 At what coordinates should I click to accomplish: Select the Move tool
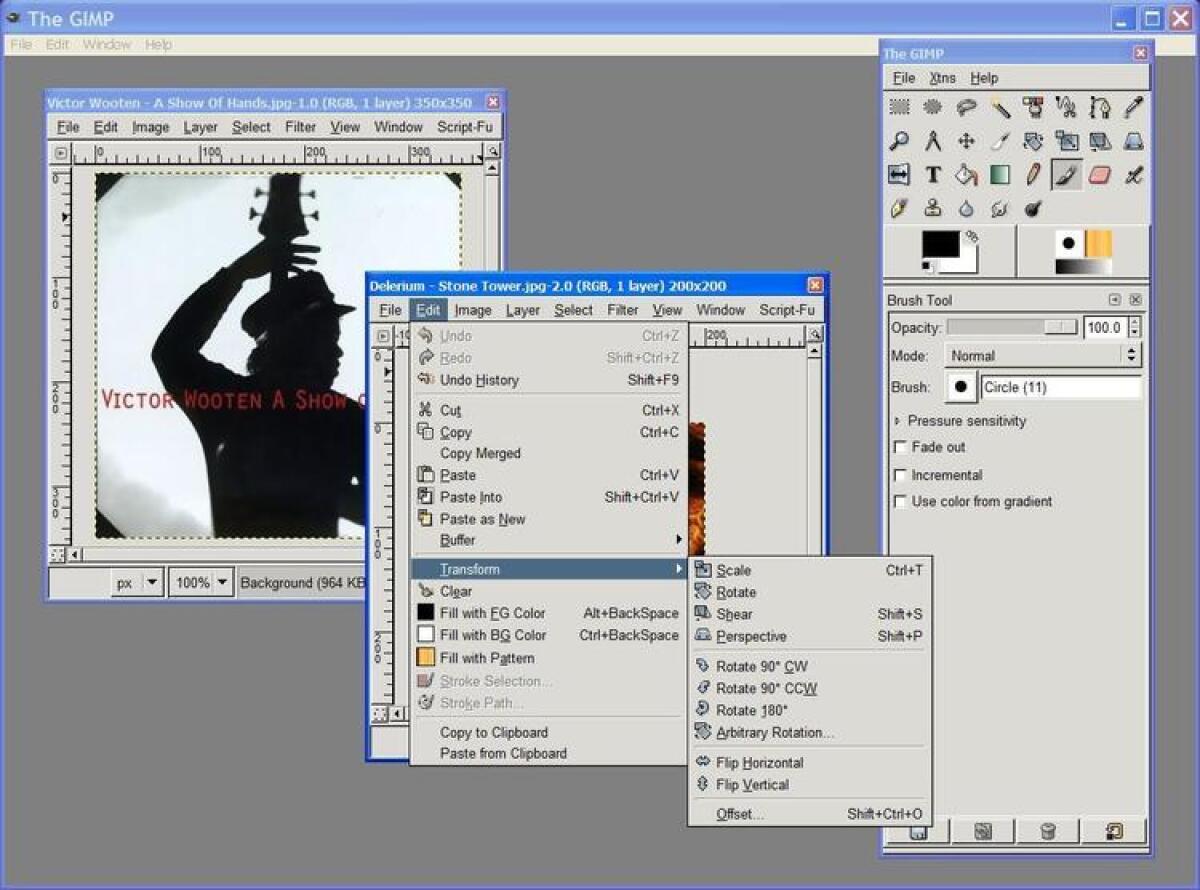pyautogui.click(x=965, y=141)
